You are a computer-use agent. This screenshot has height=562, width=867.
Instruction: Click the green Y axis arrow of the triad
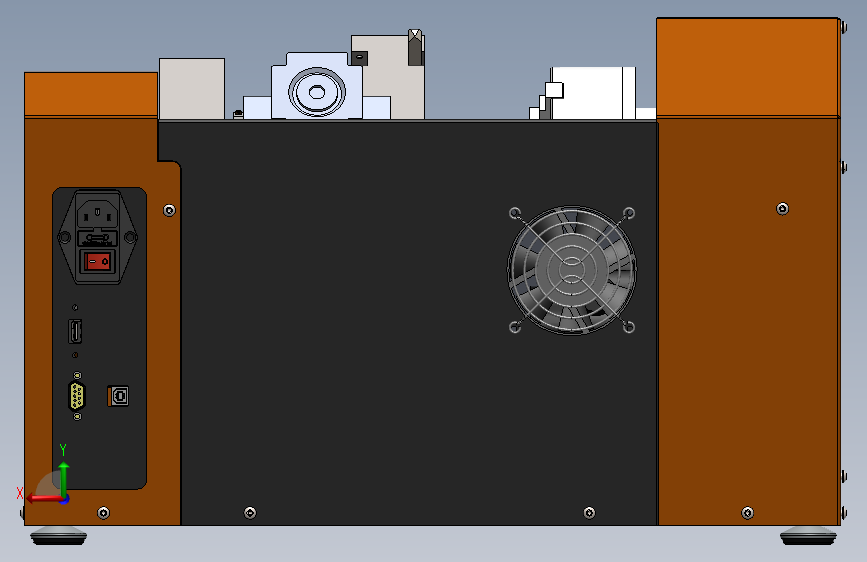point(64,477)
